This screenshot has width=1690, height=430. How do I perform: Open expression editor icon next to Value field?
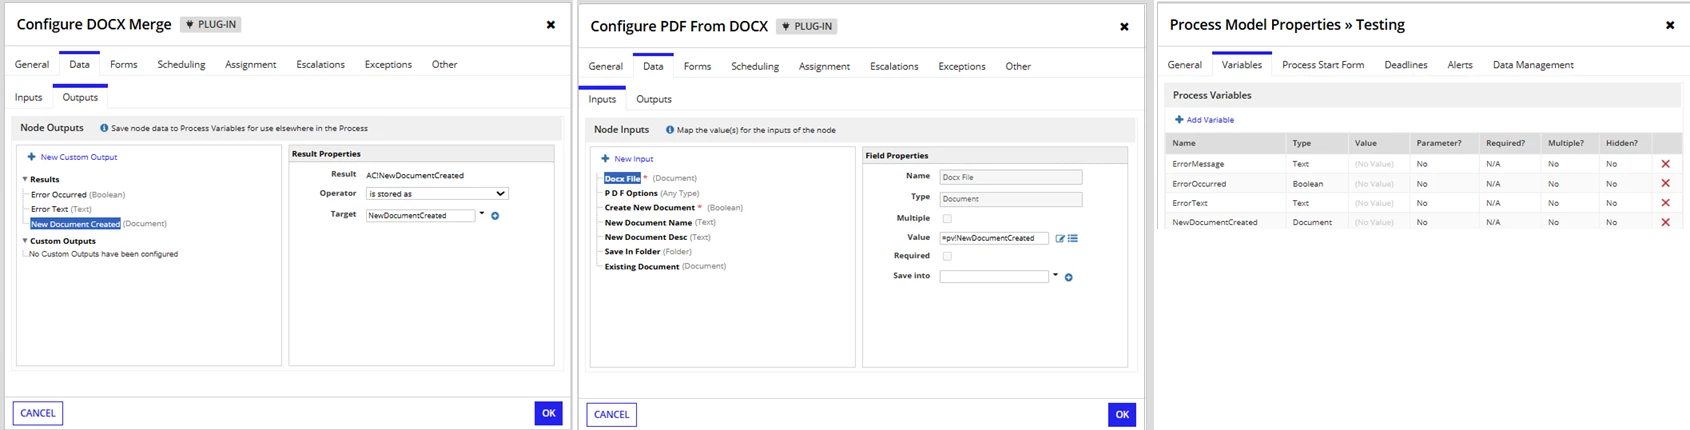tap(1060, 239)
